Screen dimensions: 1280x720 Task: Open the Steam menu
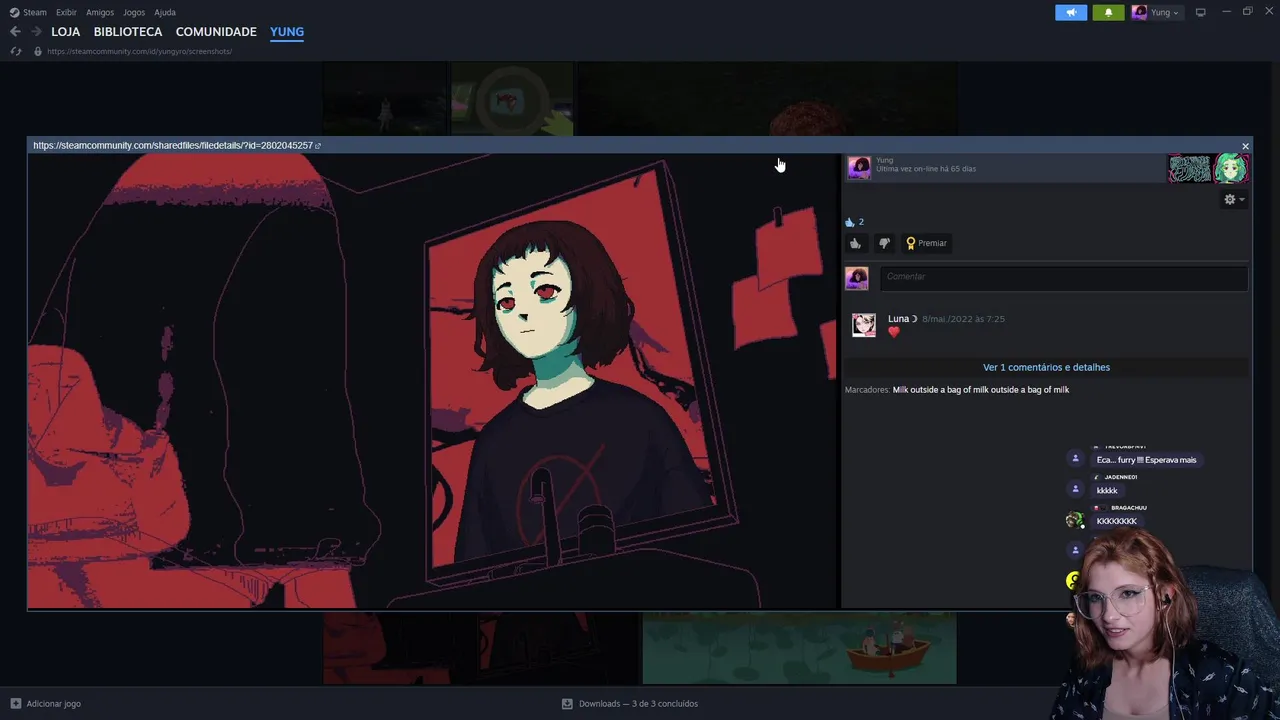(x=28, y=12)
